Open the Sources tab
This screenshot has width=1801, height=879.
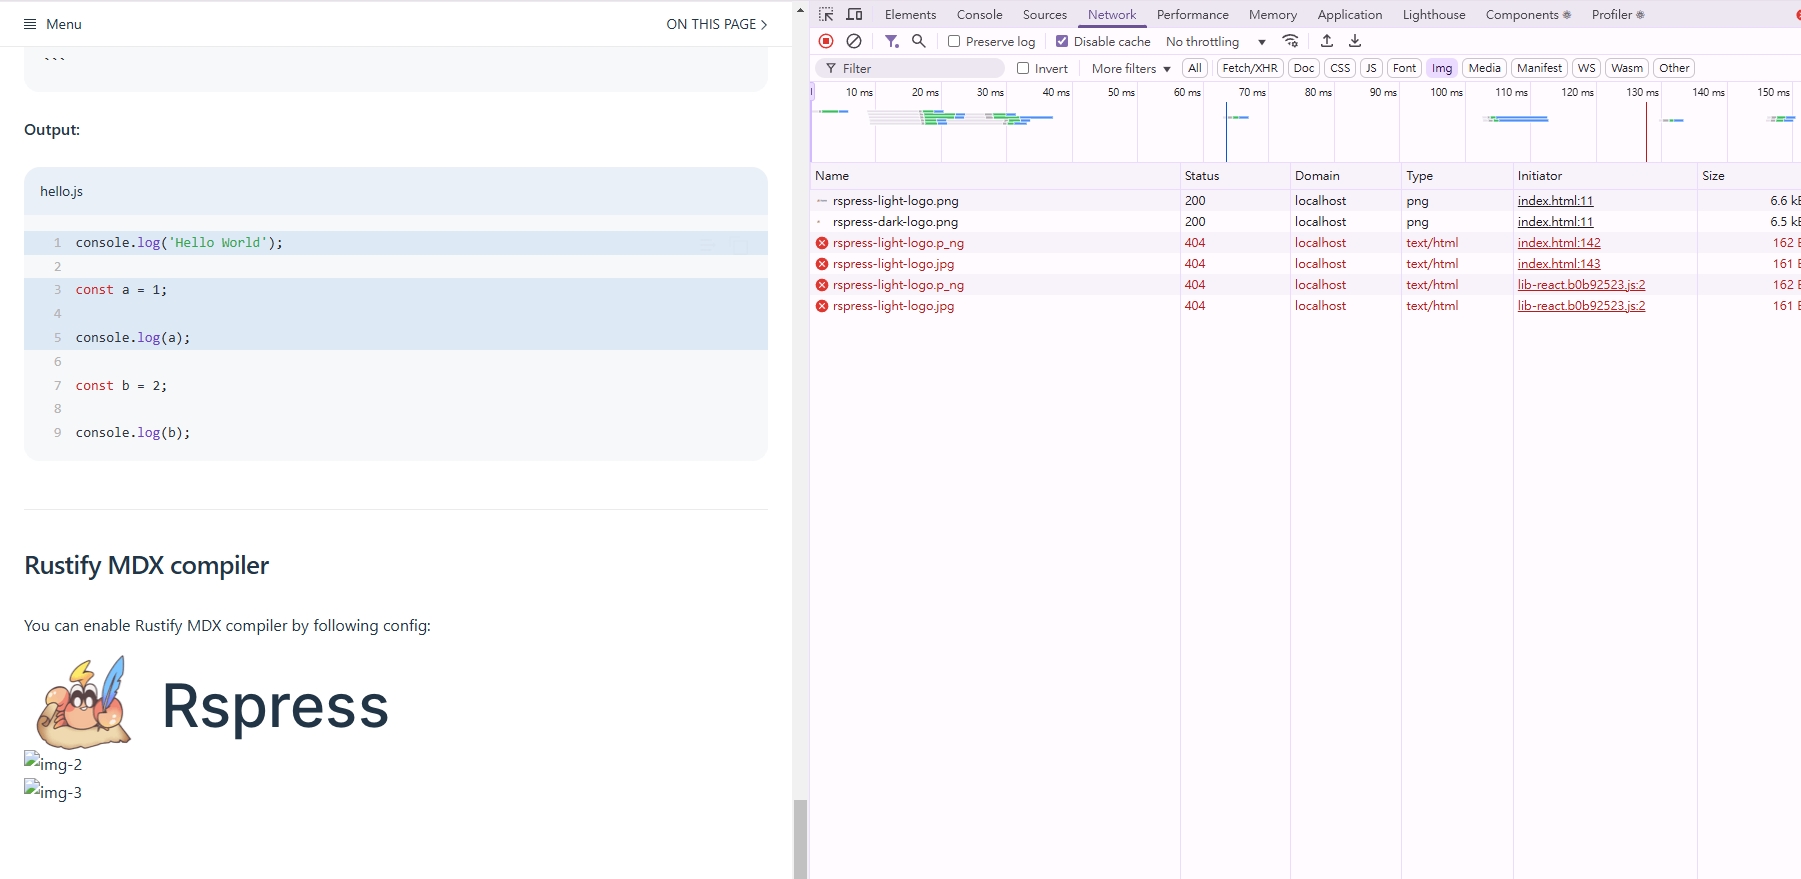tap(1044, 14)
